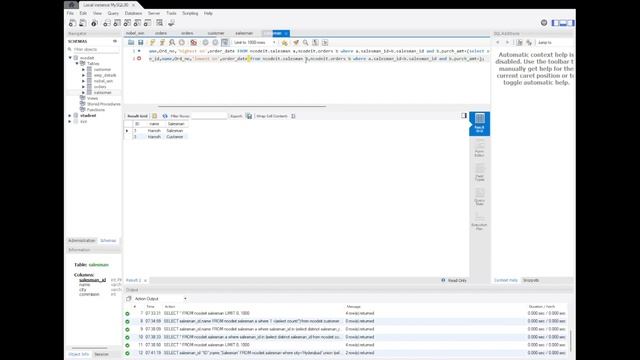The height and width of the screenshot is (360, 640).
Task: Toggle stop-on-error for script execution
Action: pyautogui.click(x=193, y=42)
